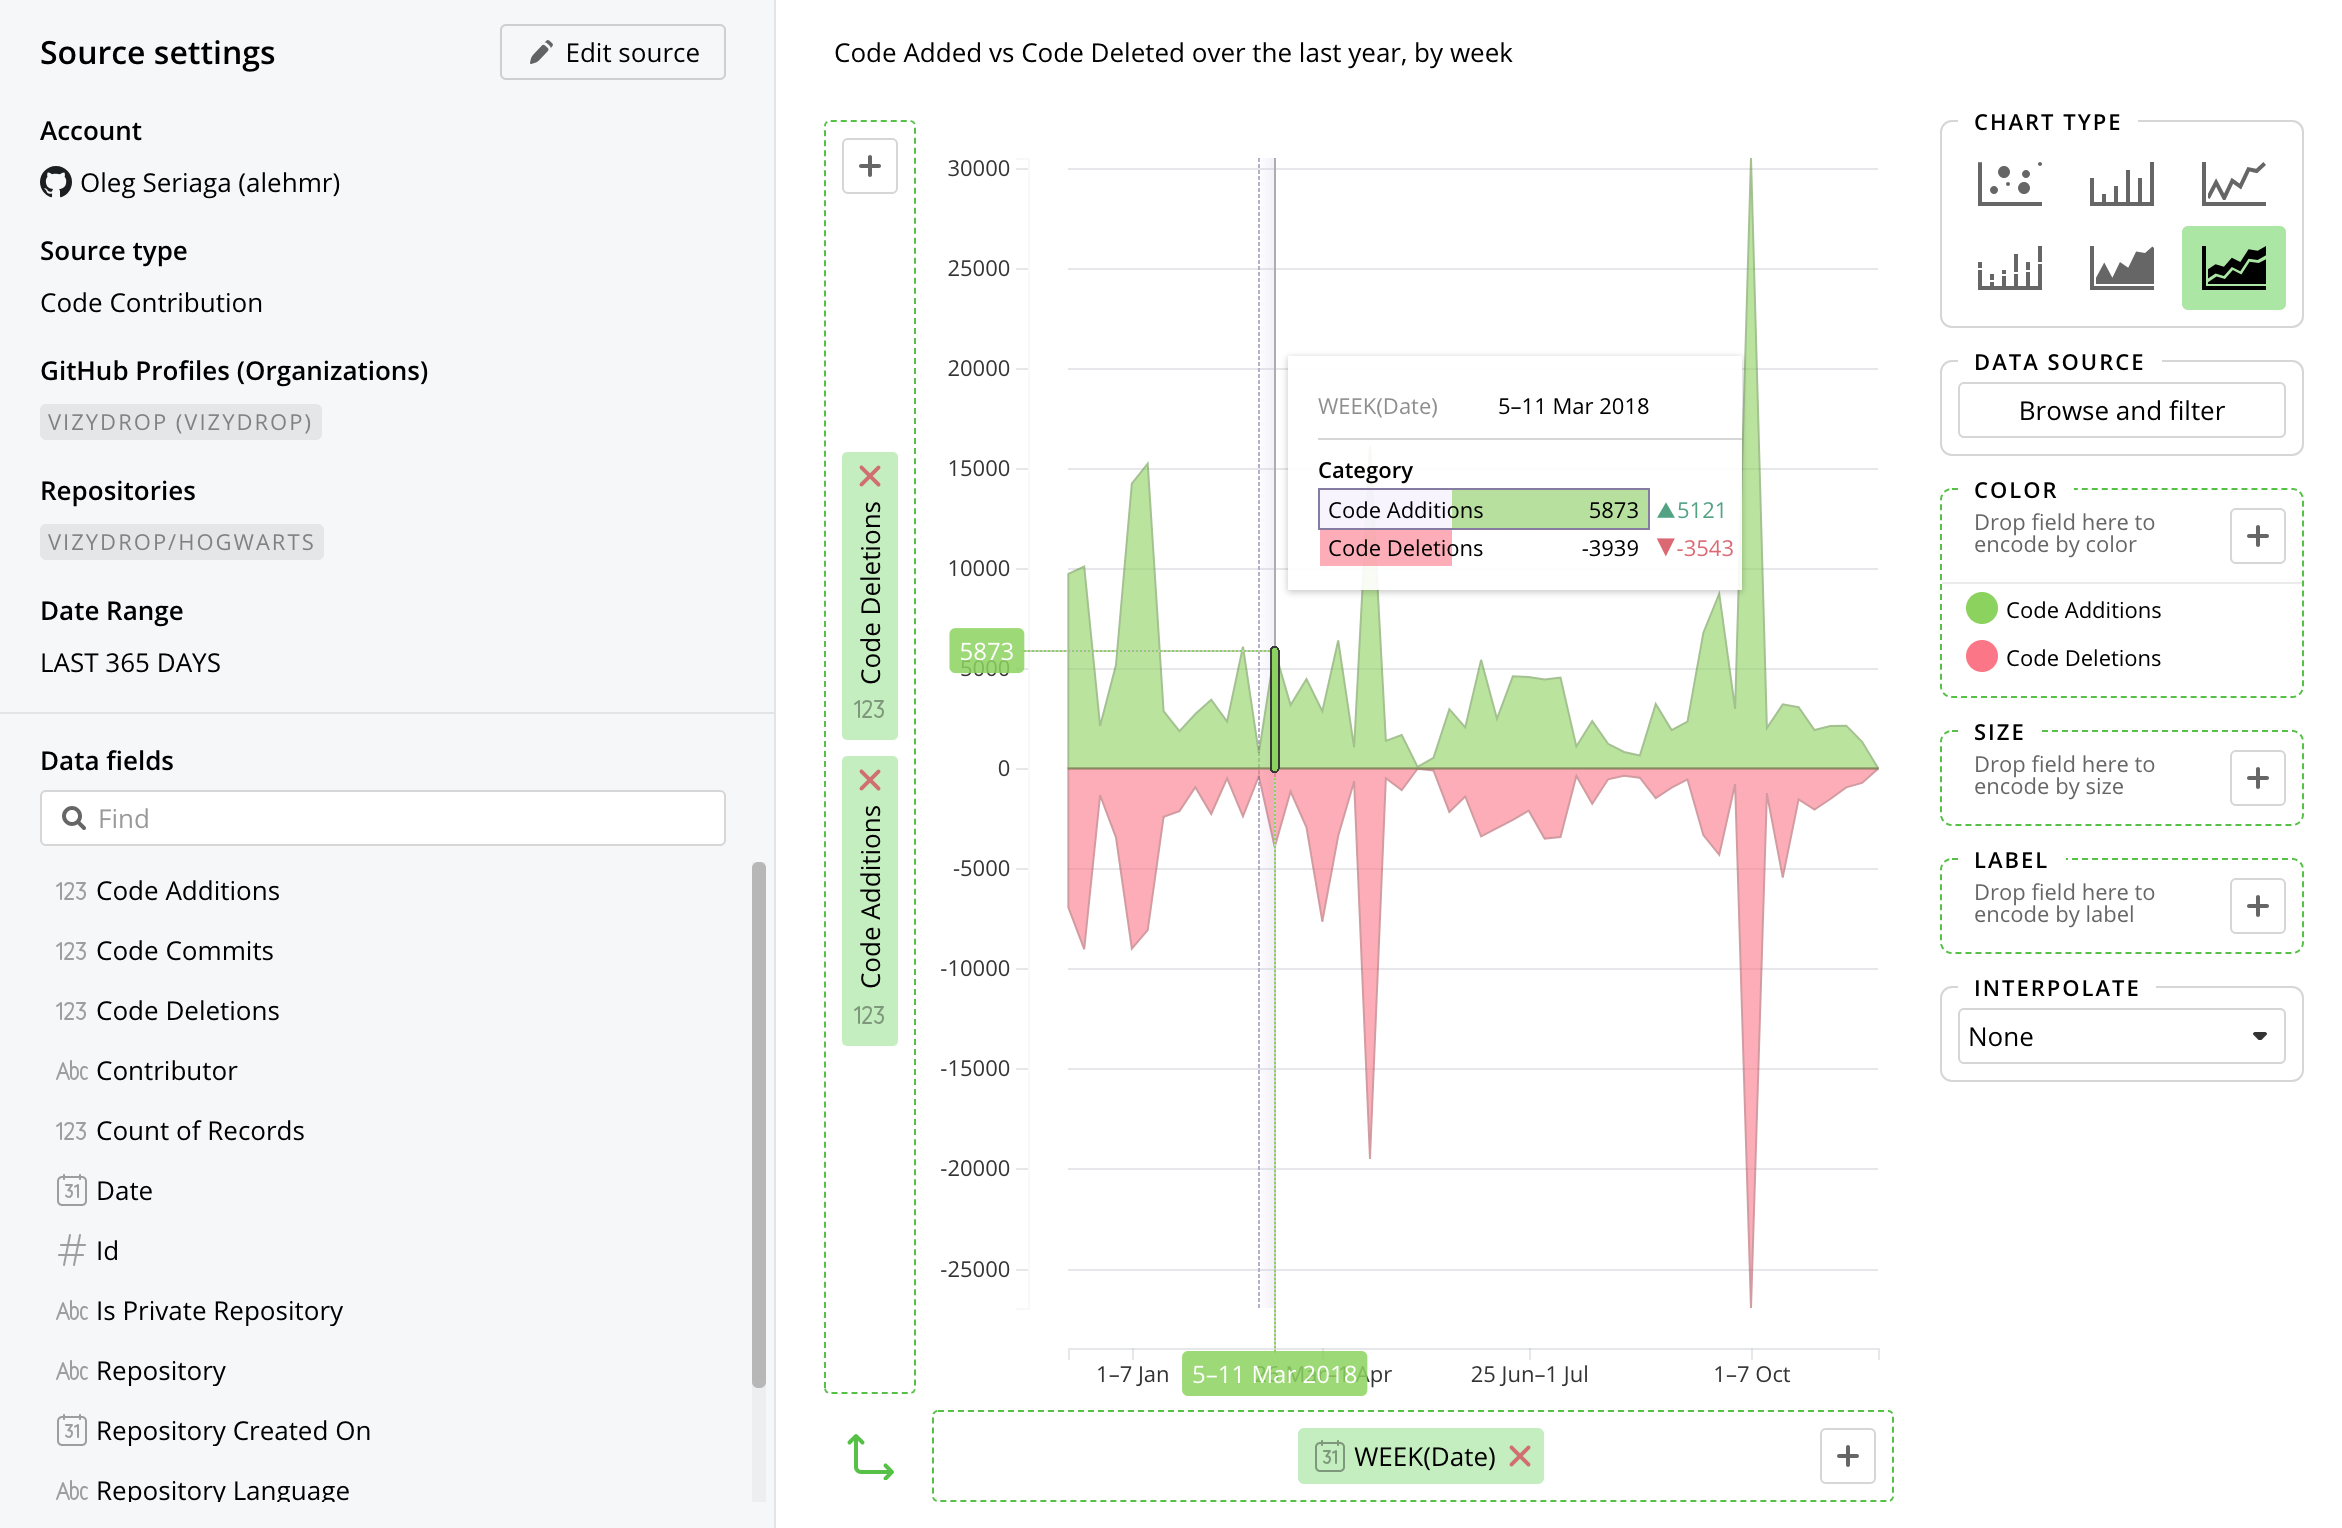Select the Code Commits data field
This screenshot has height=1528, width=2342.
click(x=184, y=950)
